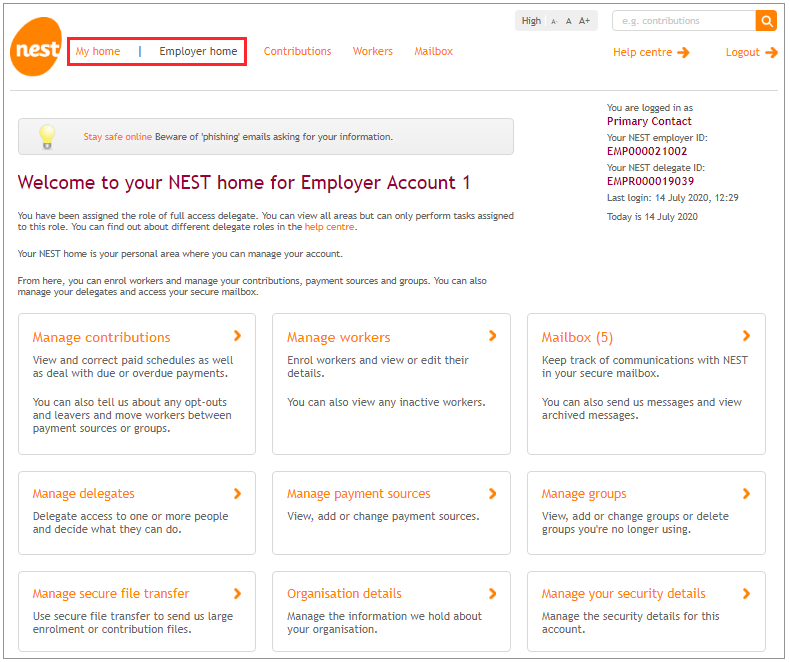Click the chevron on Manage payment sources card
This screenshot has width=790, height=662.
click(493, 494)
